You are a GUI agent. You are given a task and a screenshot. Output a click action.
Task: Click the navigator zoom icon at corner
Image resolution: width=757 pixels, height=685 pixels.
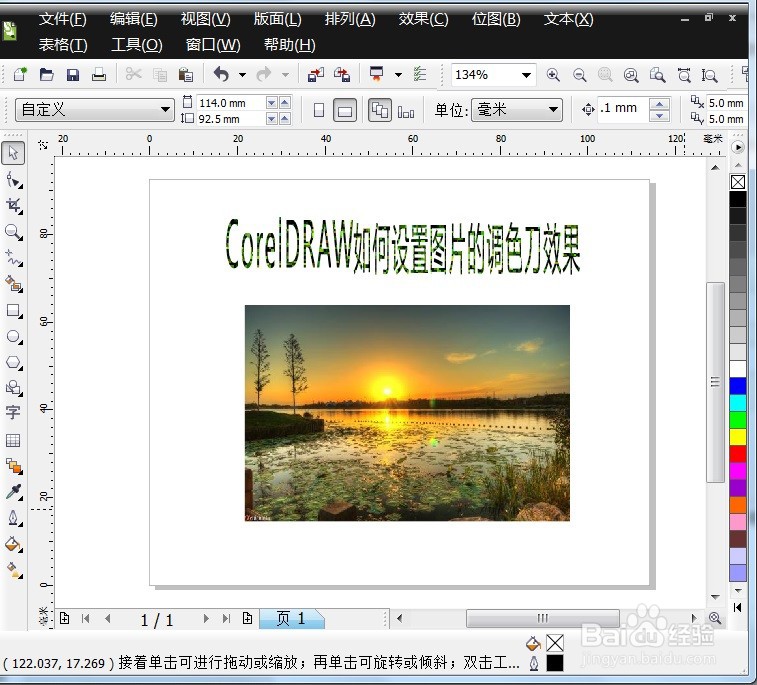click(x=715, y=618)
